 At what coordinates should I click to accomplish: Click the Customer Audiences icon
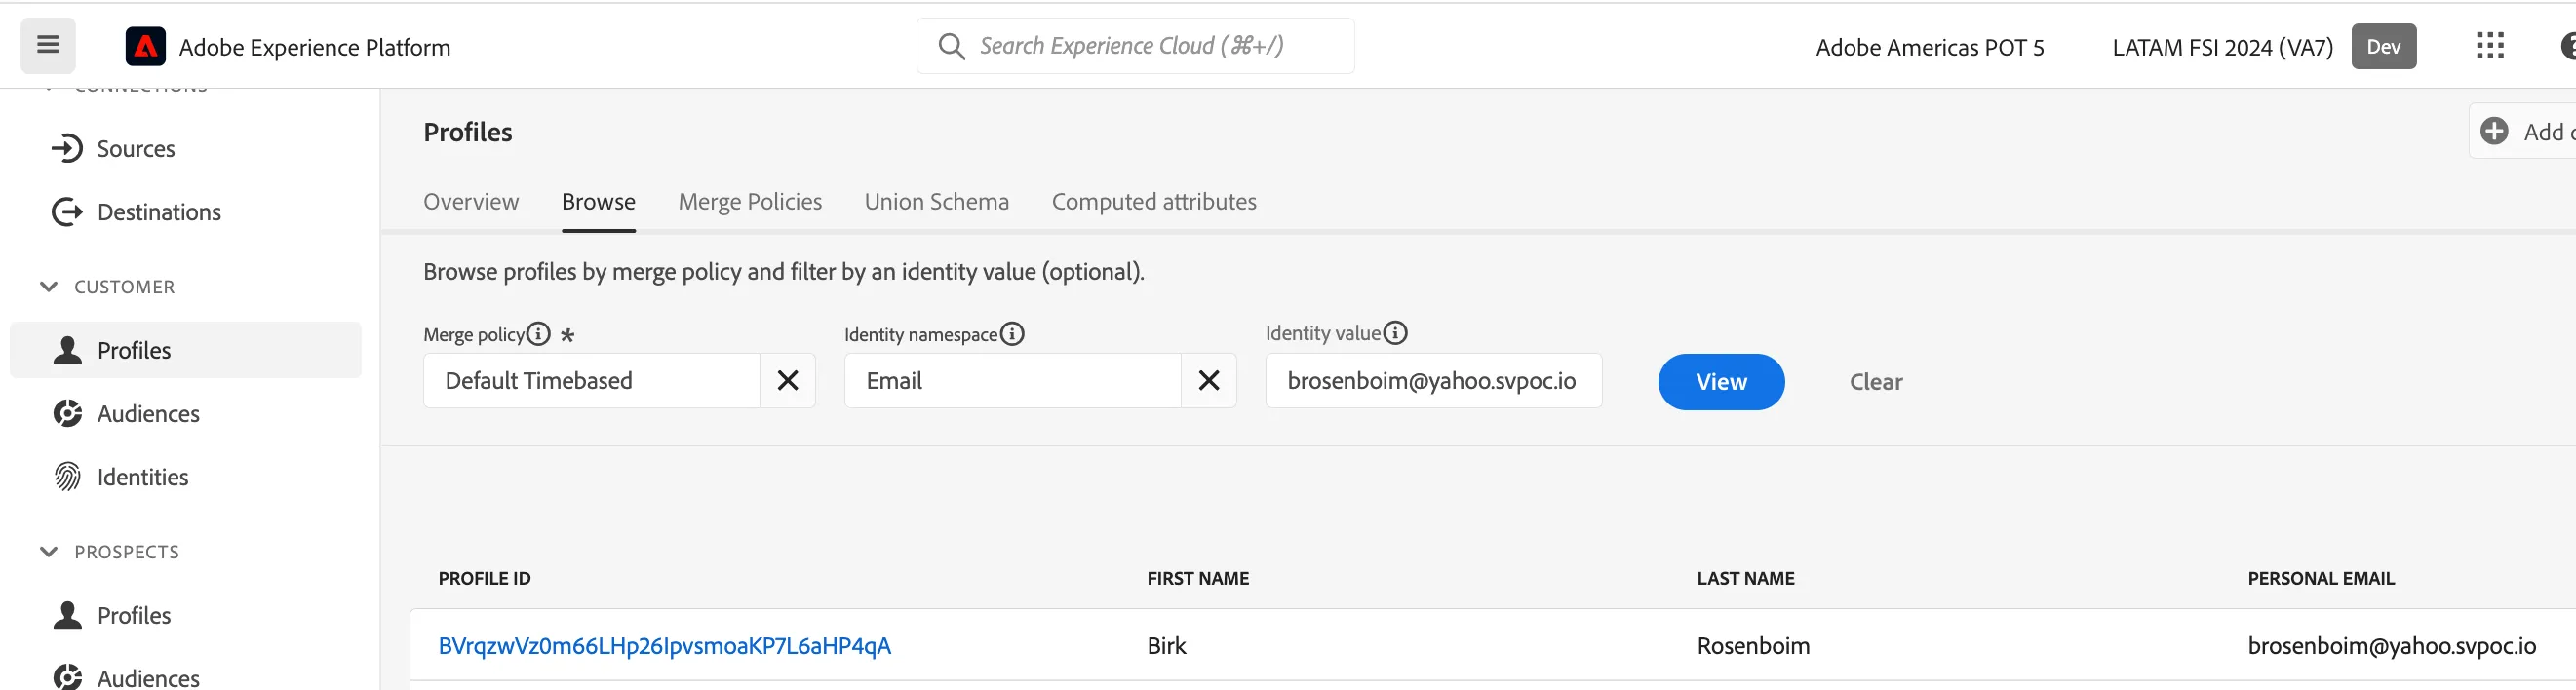(67, 413)
